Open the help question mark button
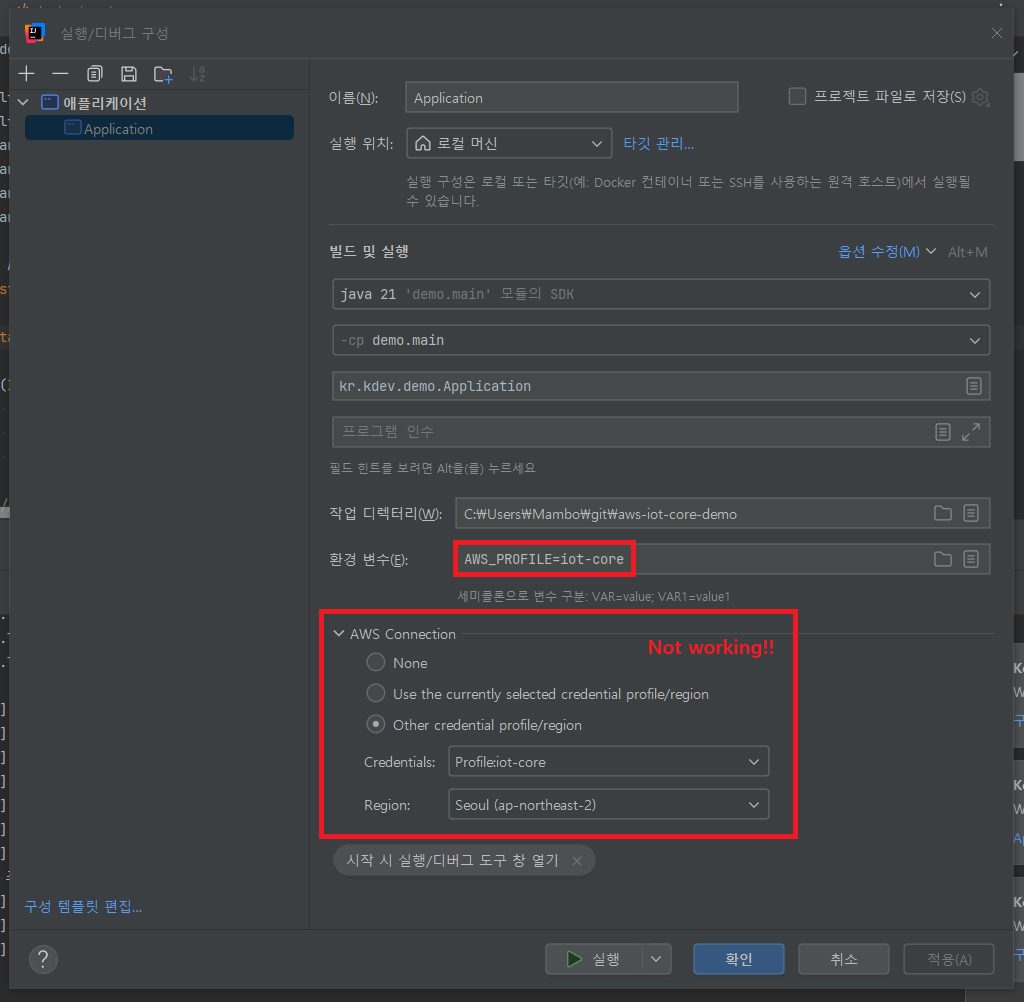Screen dimensions: 1024x1002 tap(43, 960)
